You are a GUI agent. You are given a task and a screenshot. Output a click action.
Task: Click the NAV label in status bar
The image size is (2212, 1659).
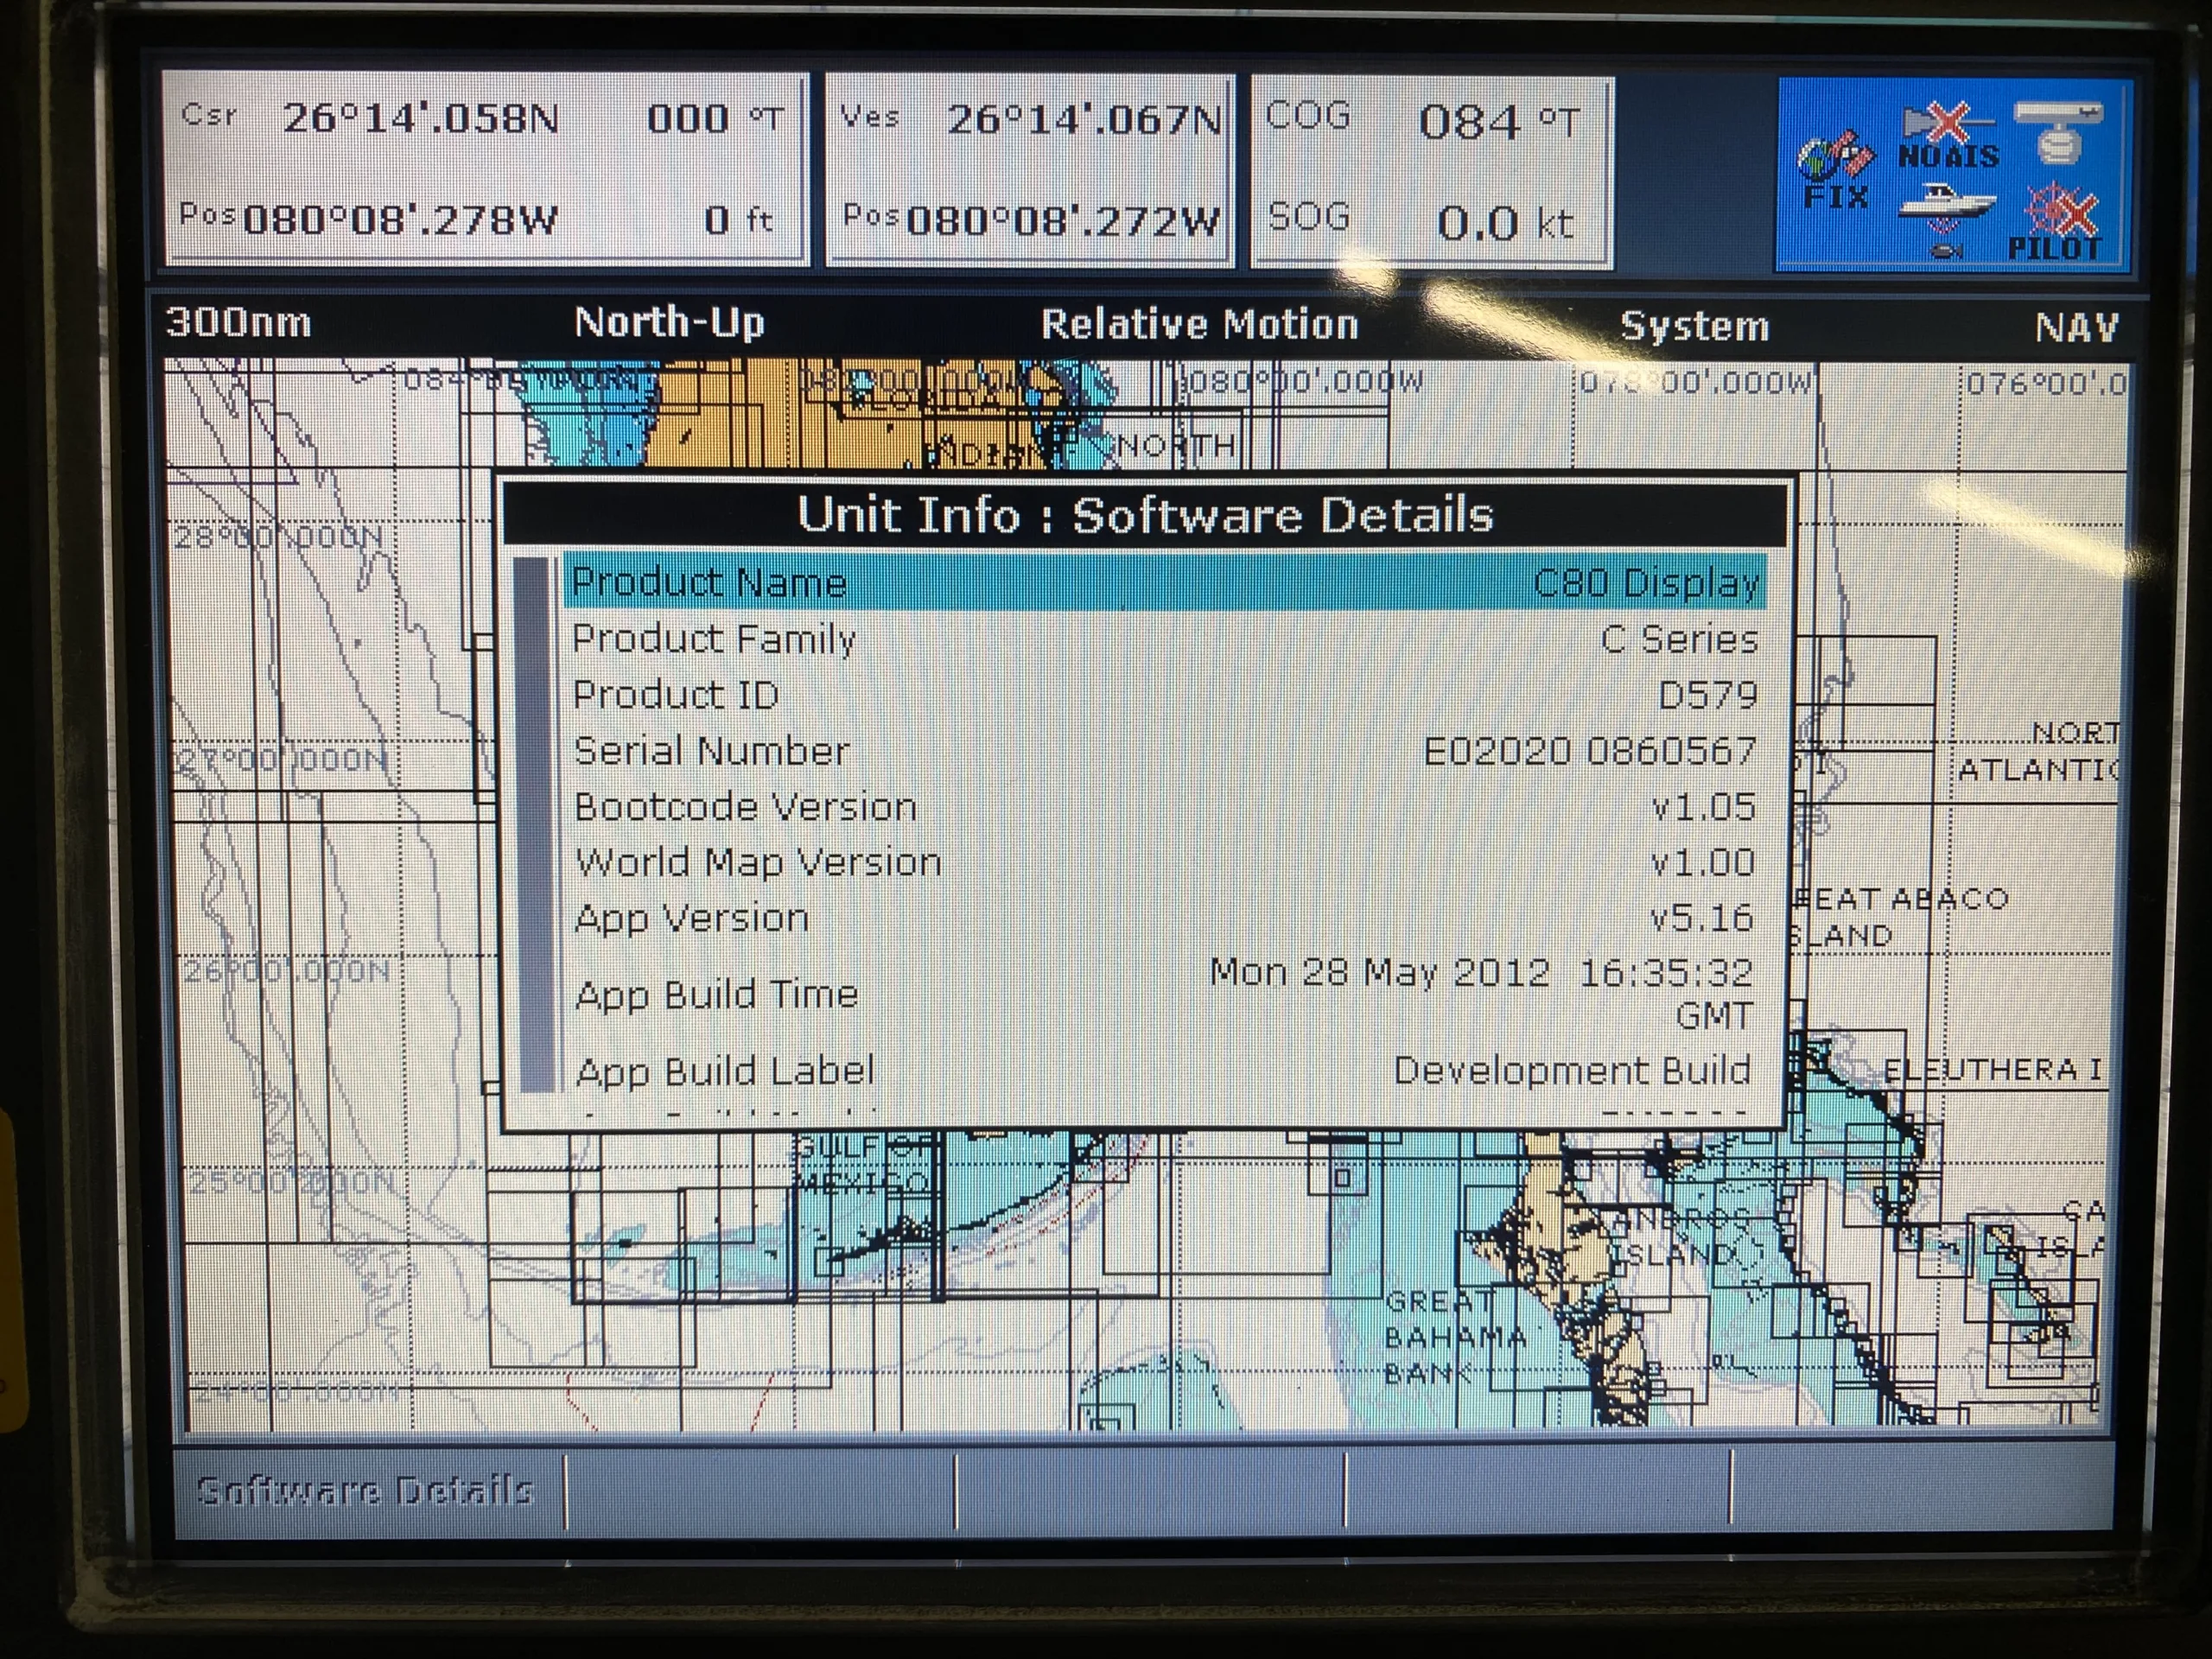point(2076,328)
